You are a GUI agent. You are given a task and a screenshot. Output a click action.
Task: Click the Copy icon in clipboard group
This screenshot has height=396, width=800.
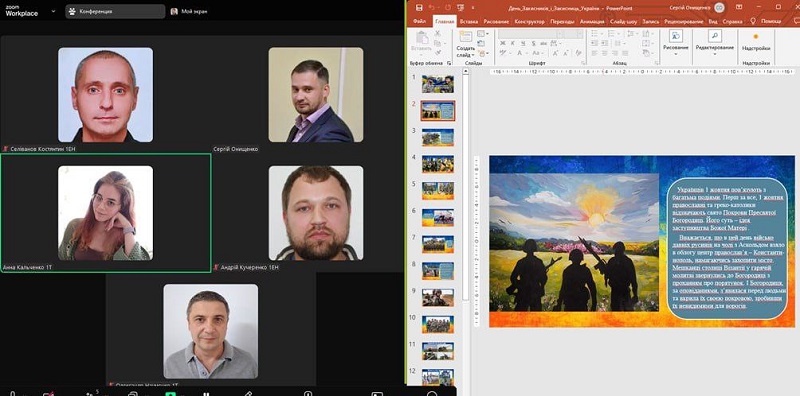point(437,43)
